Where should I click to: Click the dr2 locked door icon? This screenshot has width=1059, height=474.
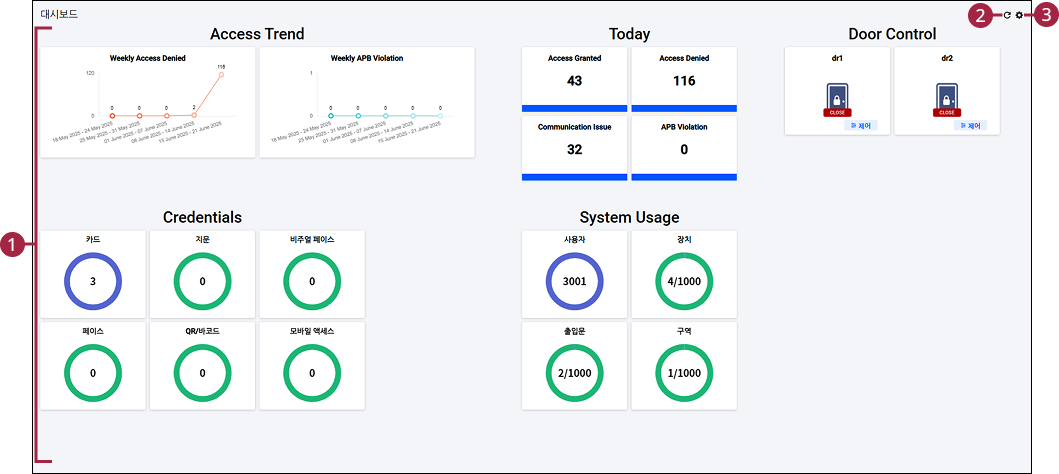(947, 97)
